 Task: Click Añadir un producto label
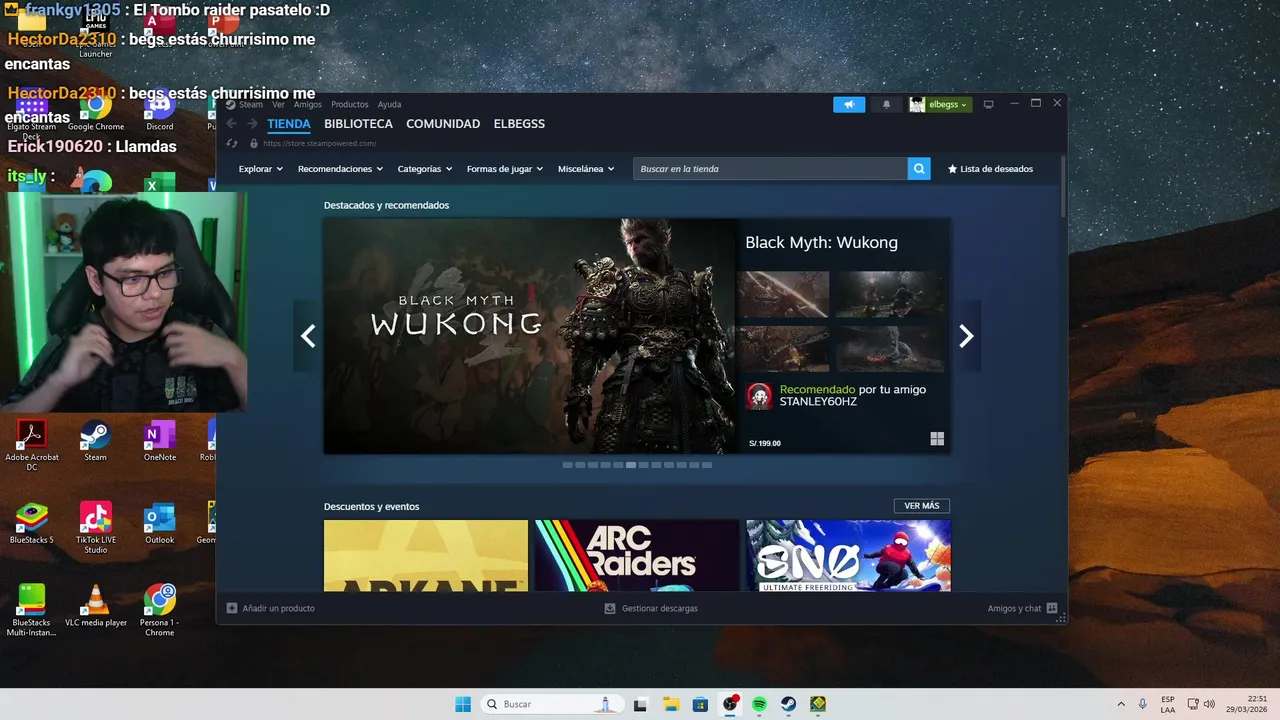pyautogui.click(x=278, y=608)
